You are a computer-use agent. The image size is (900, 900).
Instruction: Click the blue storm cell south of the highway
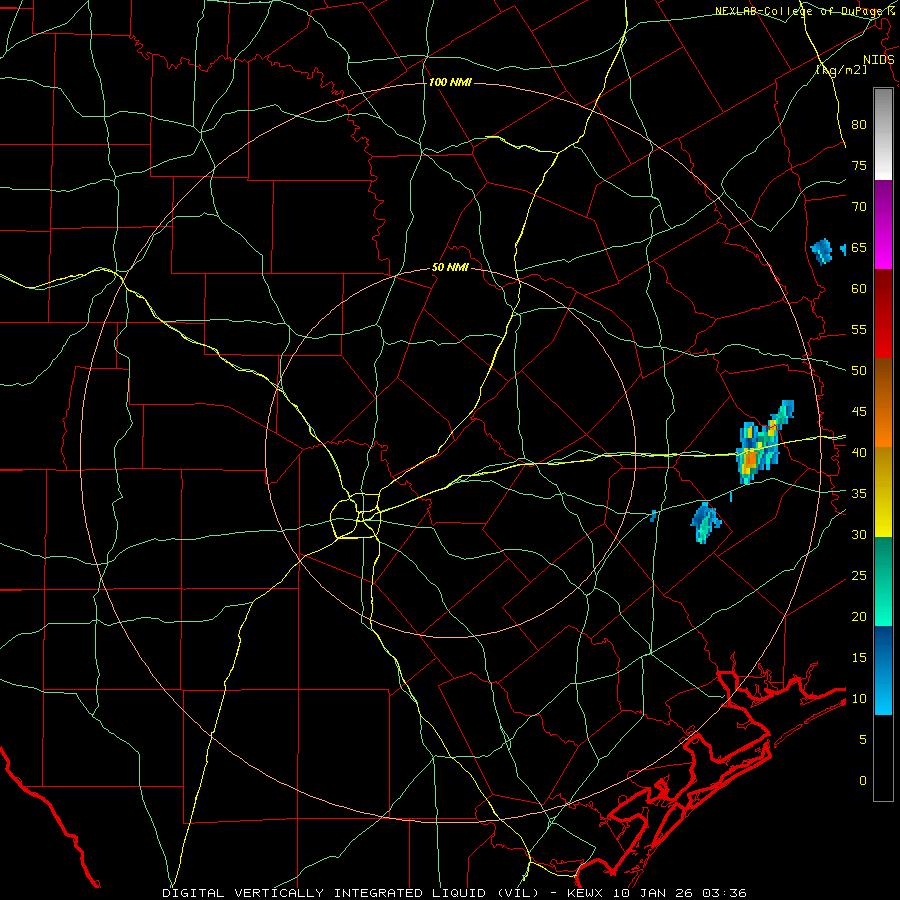(x=705, y=522)
